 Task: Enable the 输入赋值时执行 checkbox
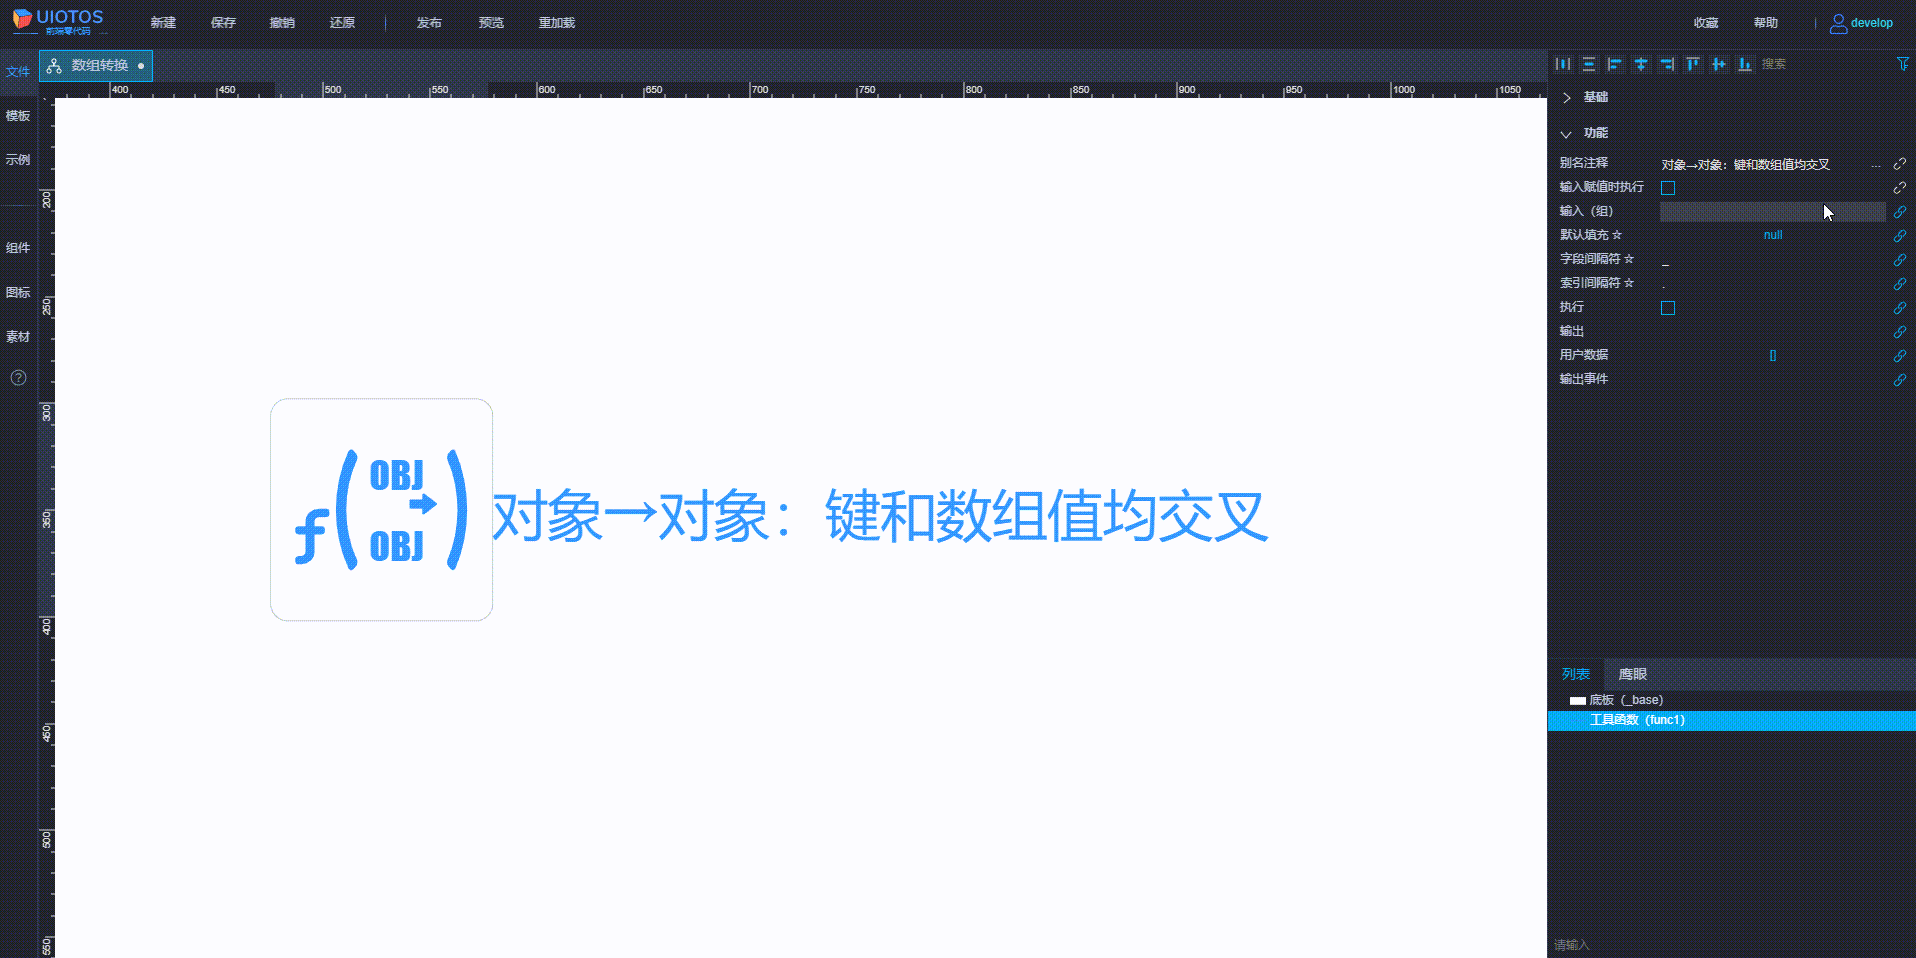(x=1668, y=187)
